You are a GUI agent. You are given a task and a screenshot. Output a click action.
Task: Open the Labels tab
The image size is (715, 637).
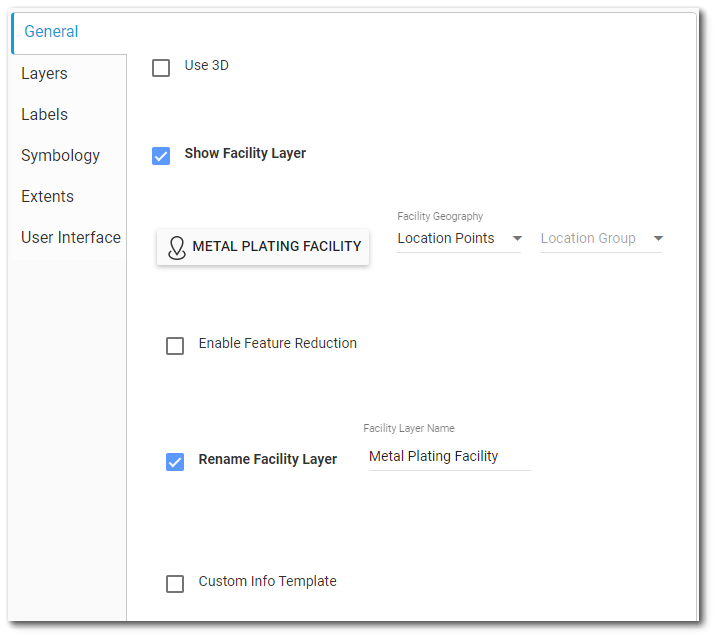click(x=45, y=115)
